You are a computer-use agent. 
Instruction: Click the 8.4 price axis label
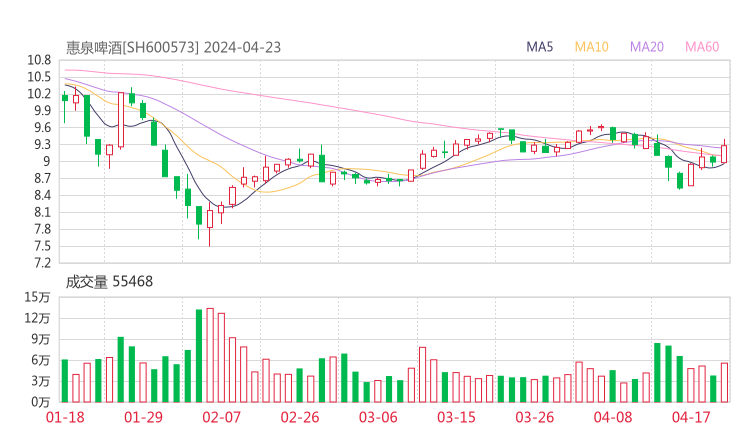click(42, 195)
